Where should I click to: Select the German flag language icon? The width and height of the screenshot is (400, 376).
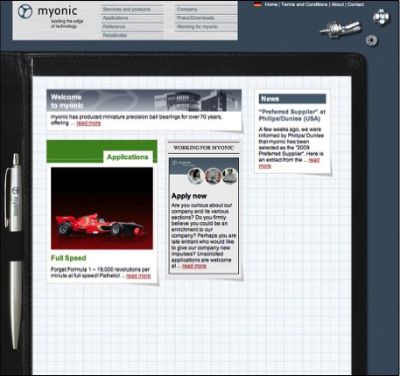[x=257, y=5]
